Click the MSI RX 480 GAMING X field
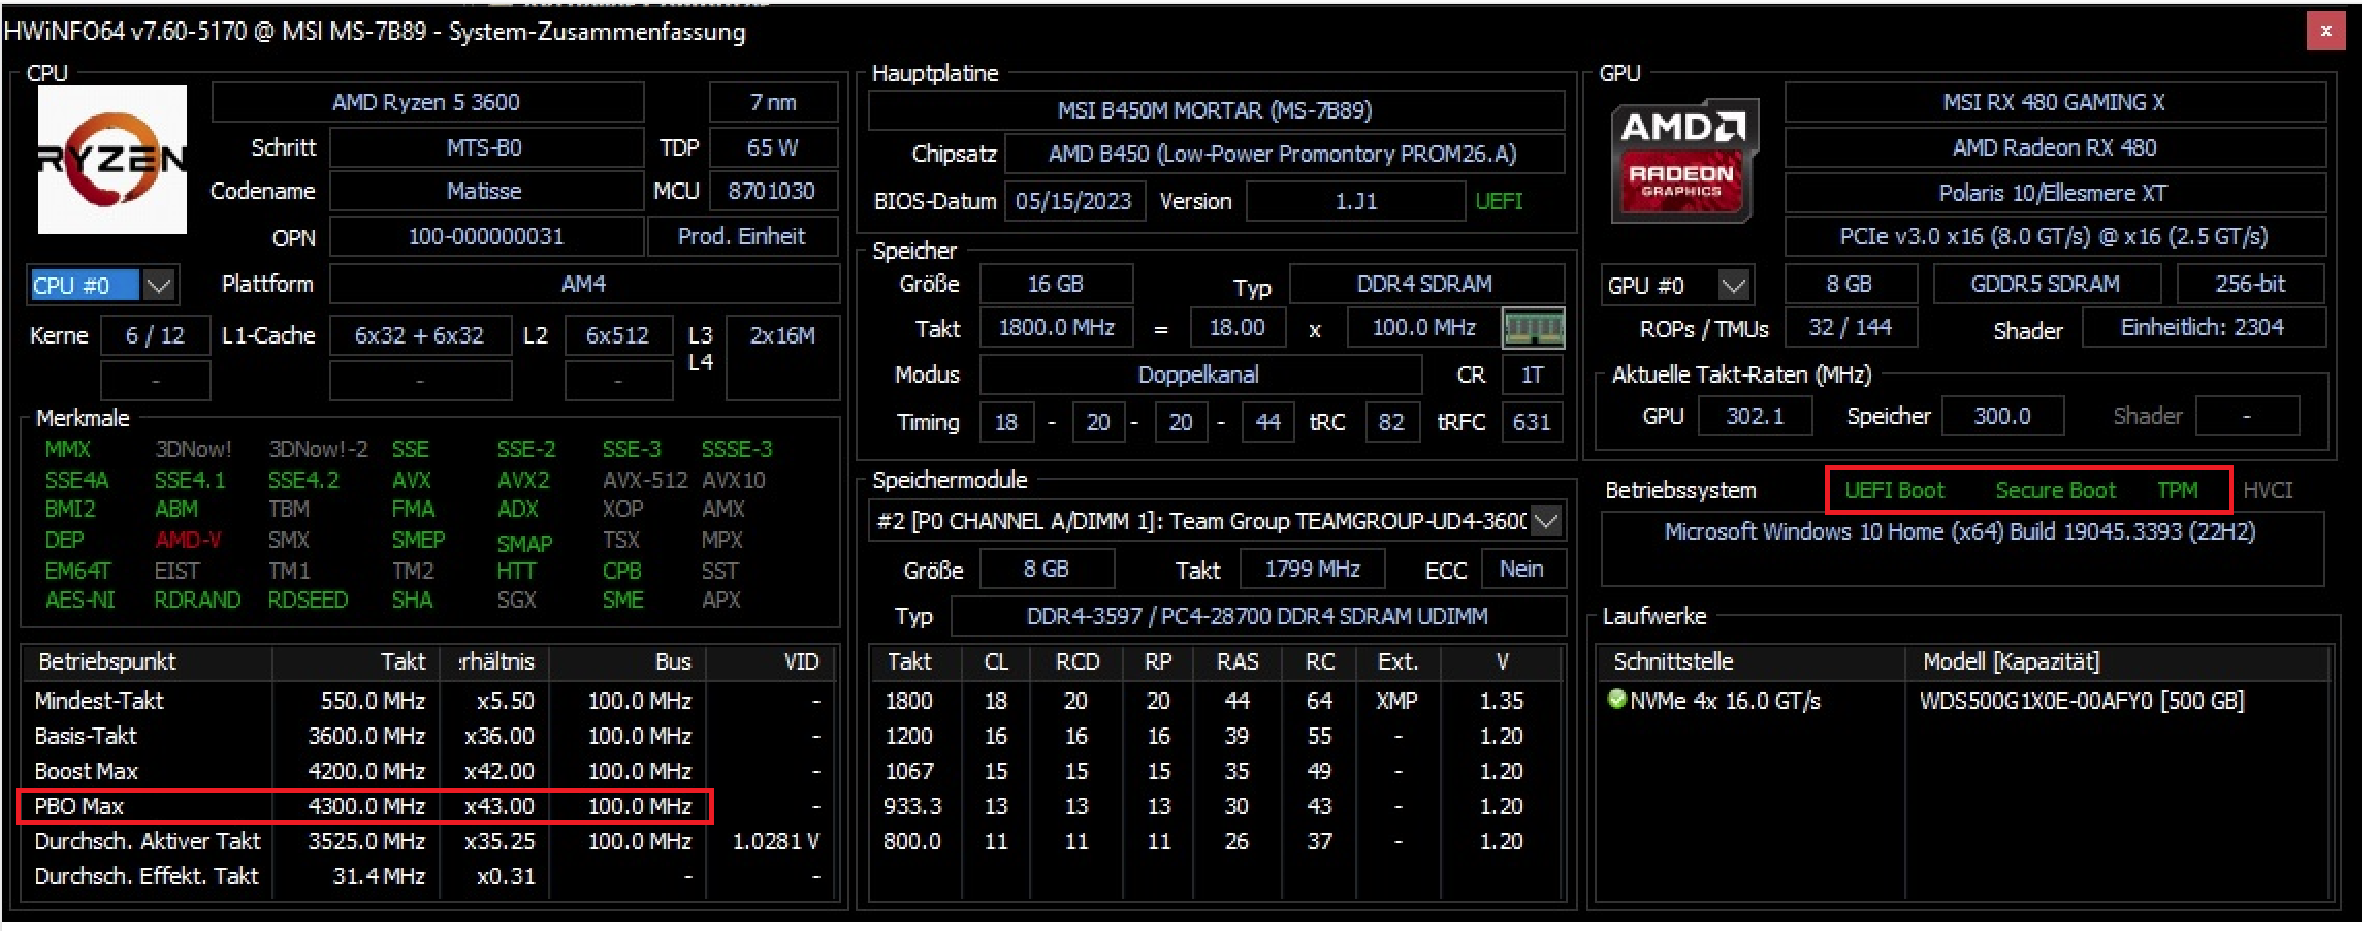Image resolution: width=2362 pixels, height=931 pixels. tap(2054, 102)
